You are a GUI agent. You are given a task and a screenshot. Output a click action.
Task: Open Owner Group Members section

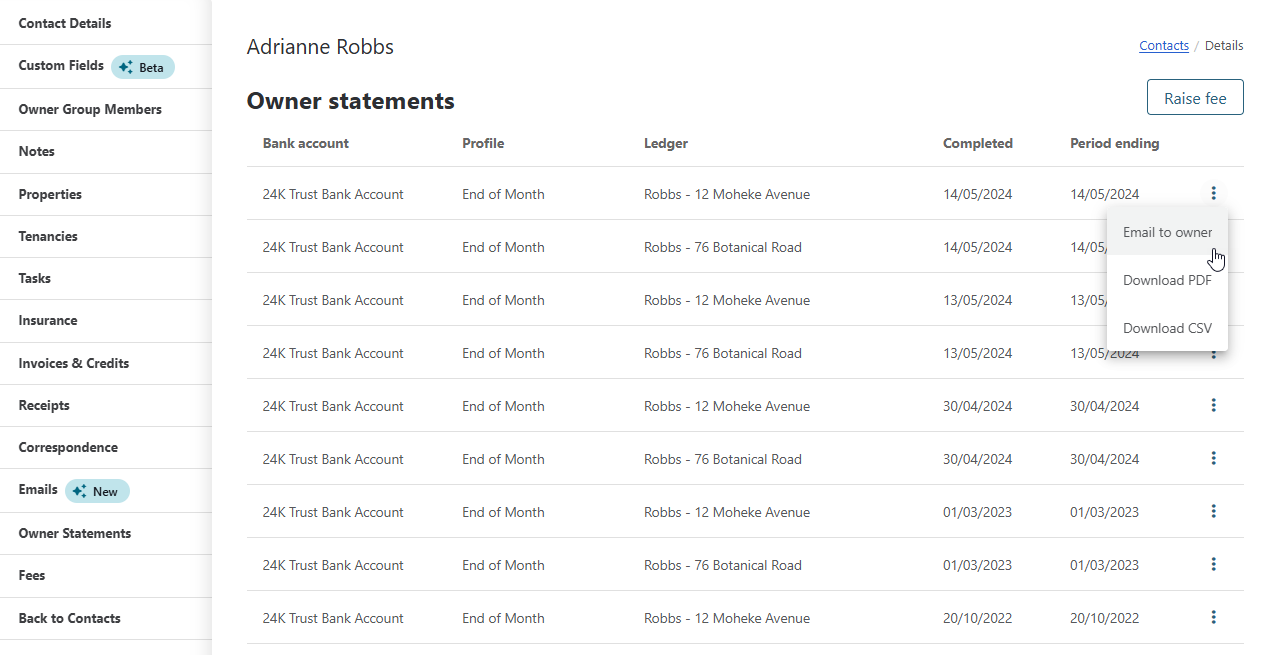coord(90,109)
